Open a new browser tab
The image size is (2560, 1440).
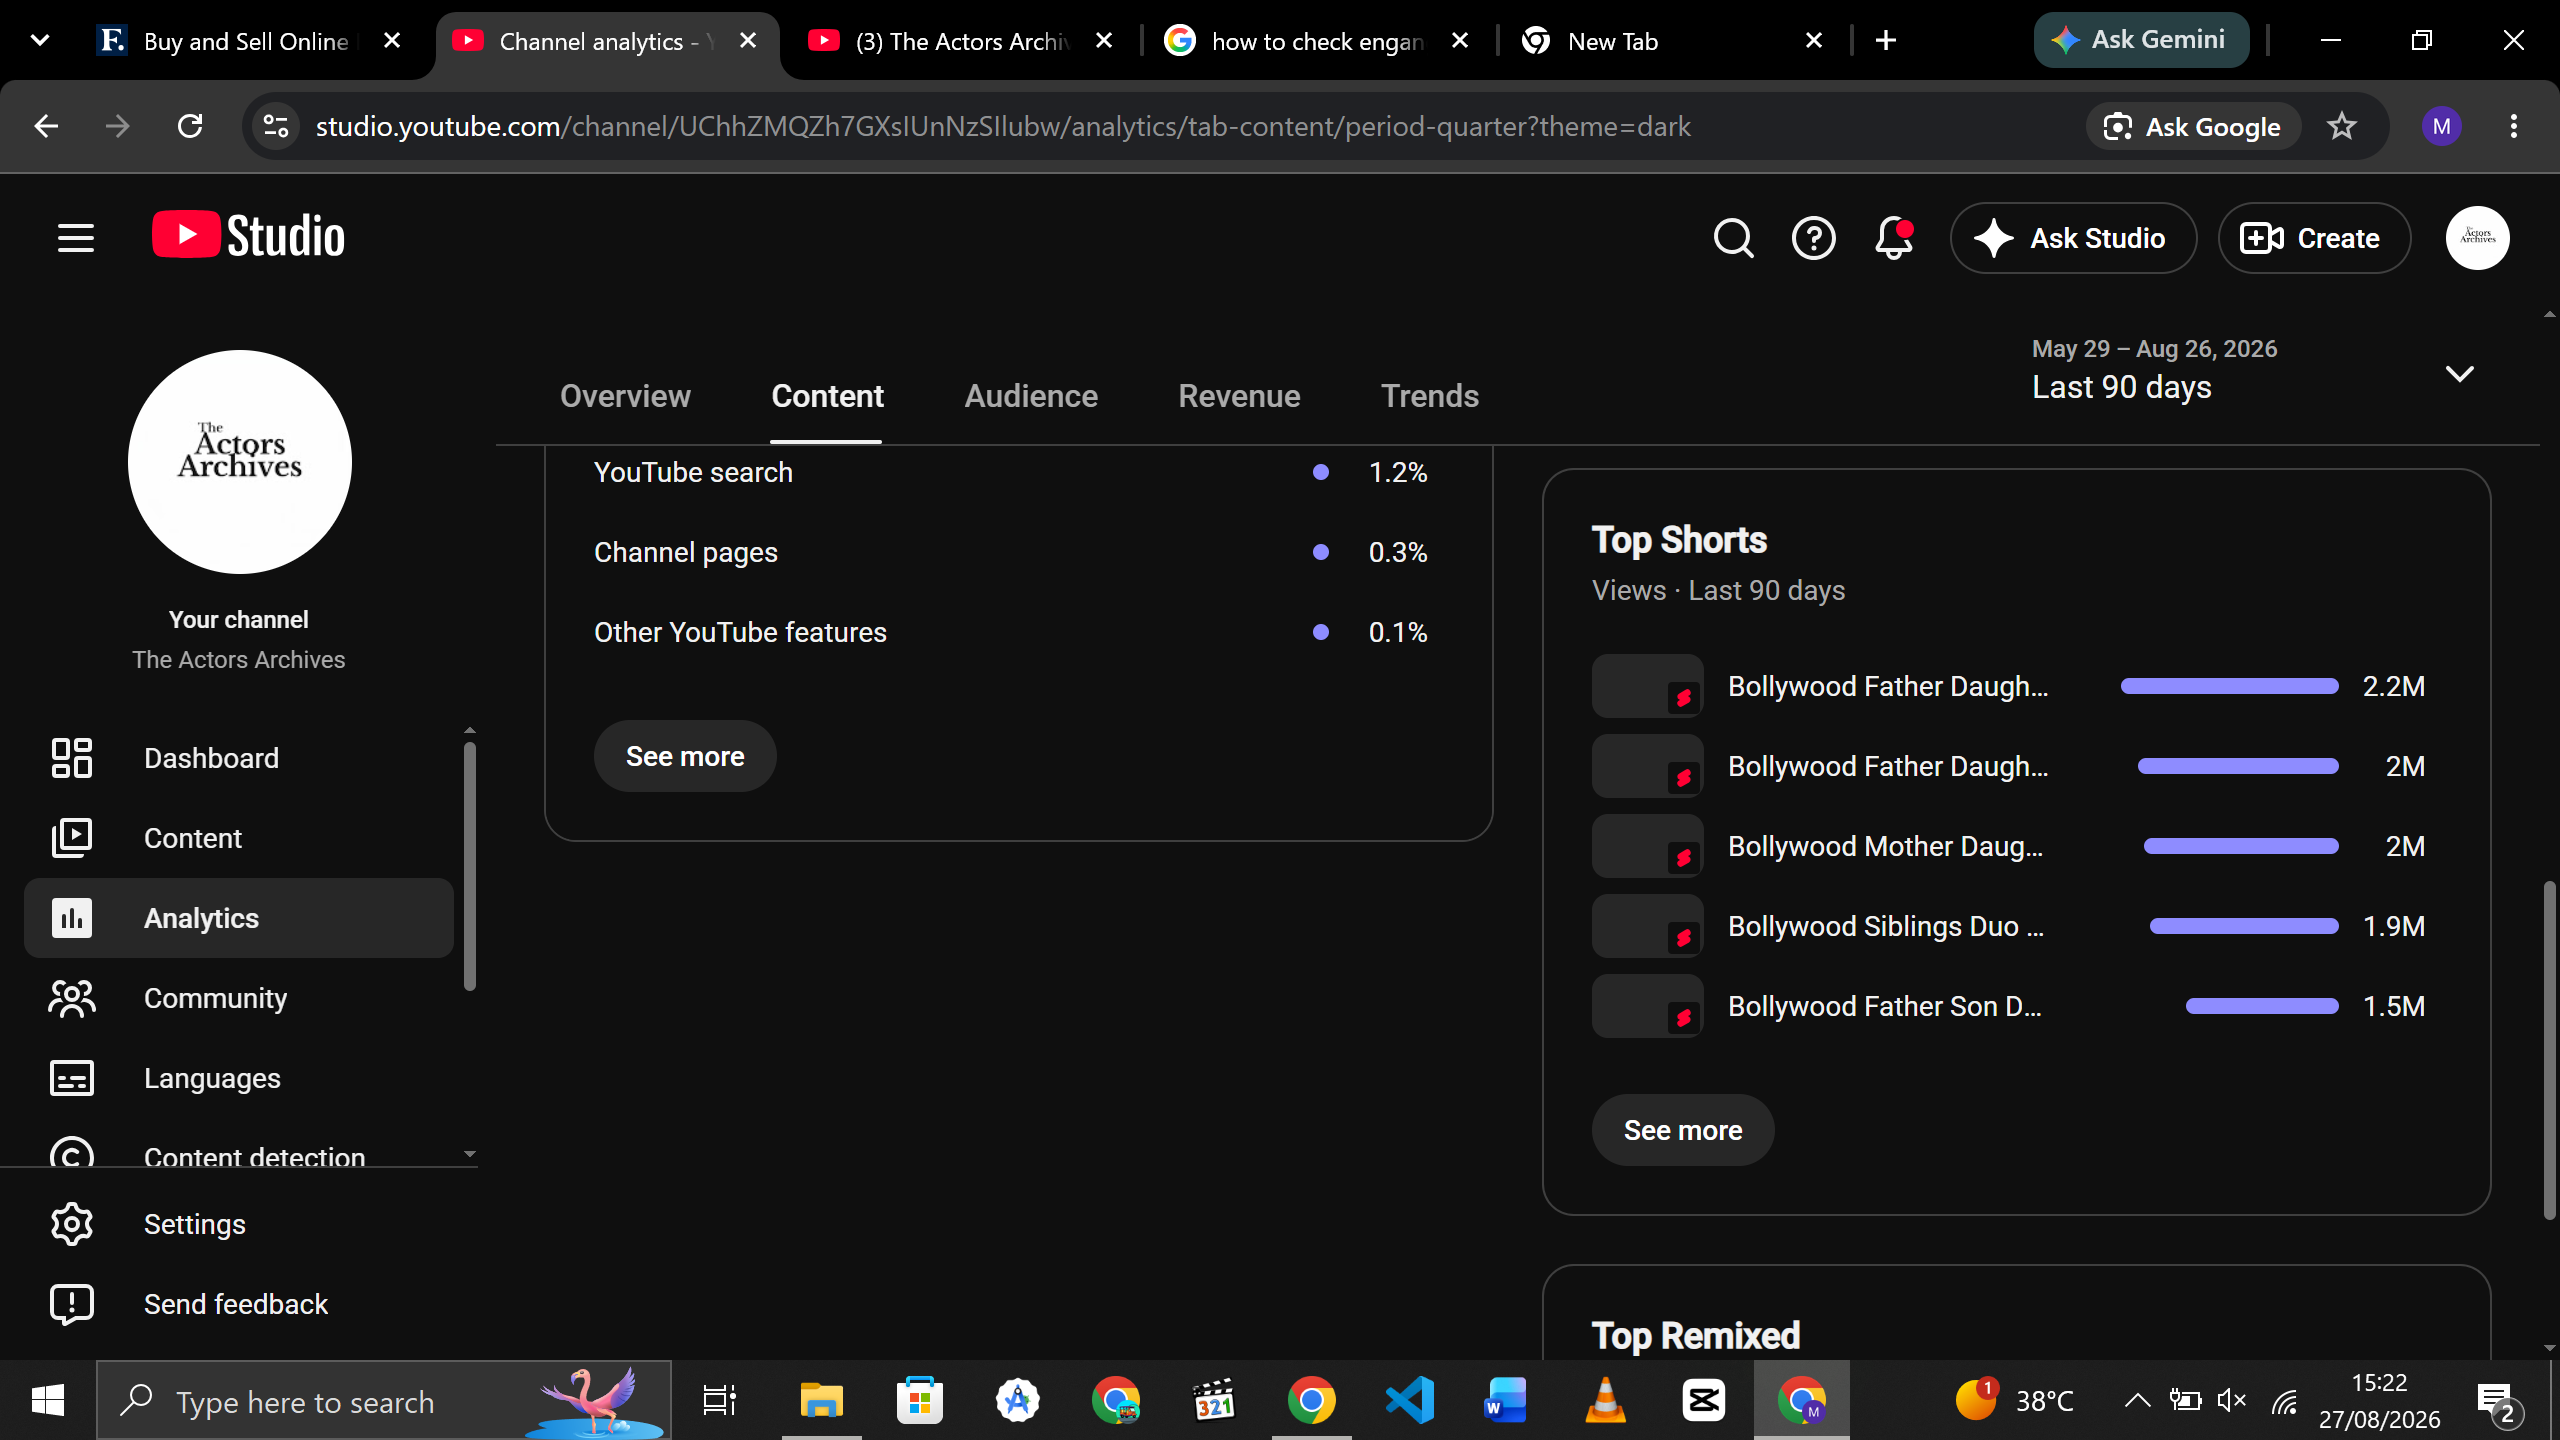(1886, 41)
